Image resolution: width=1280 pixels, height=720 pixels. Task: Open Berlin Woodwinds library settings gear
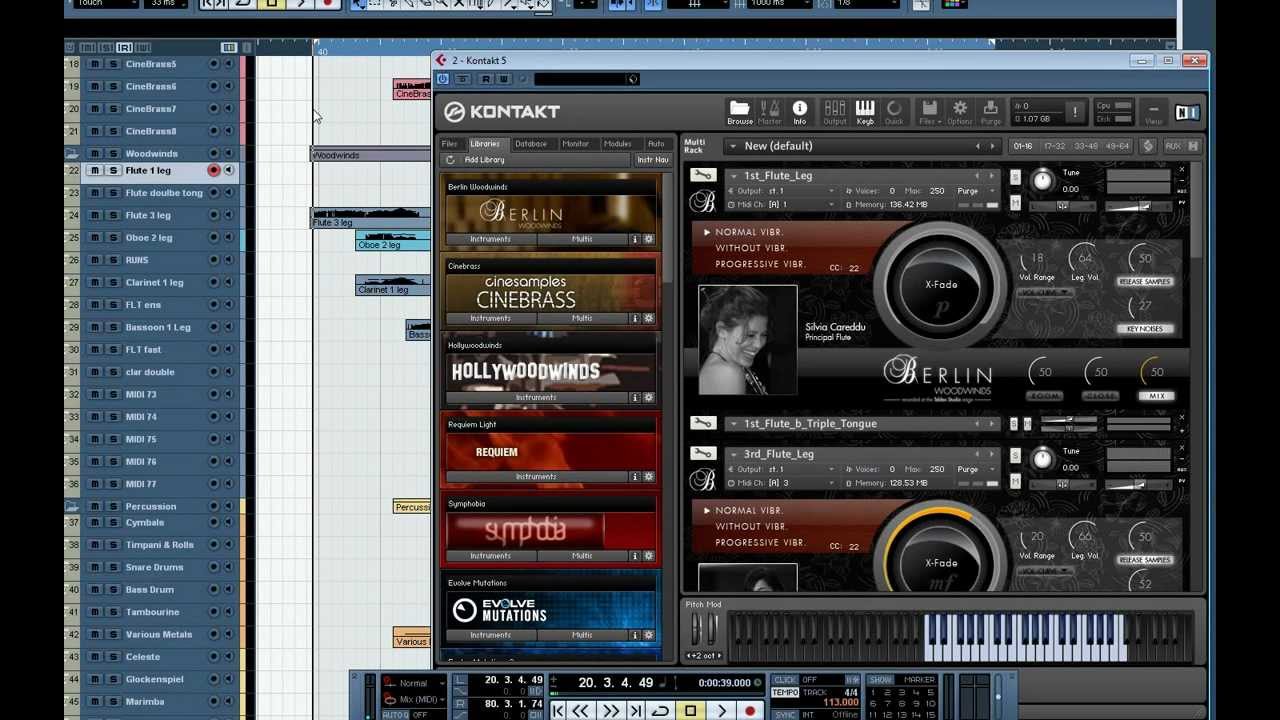click(x=648, y=239)
